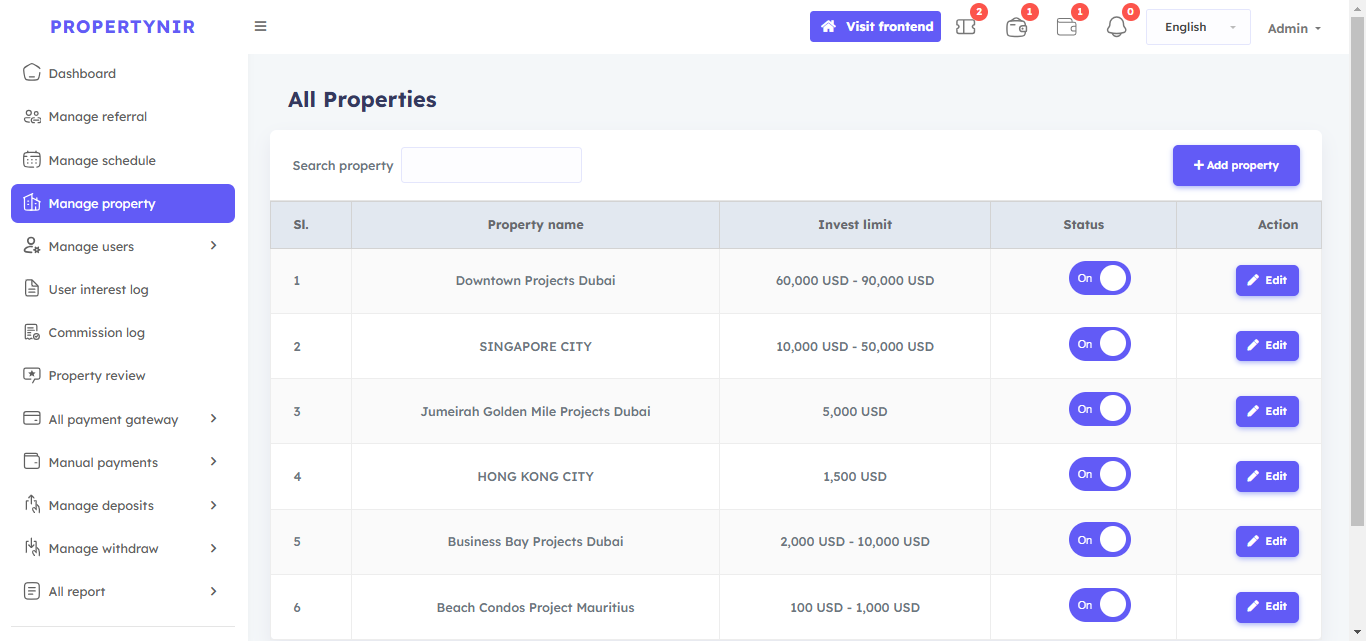This screenshot has width=1366, height=641.
Task: Click the Commission log icon in sidebar
Action: (x=32, y=332)
